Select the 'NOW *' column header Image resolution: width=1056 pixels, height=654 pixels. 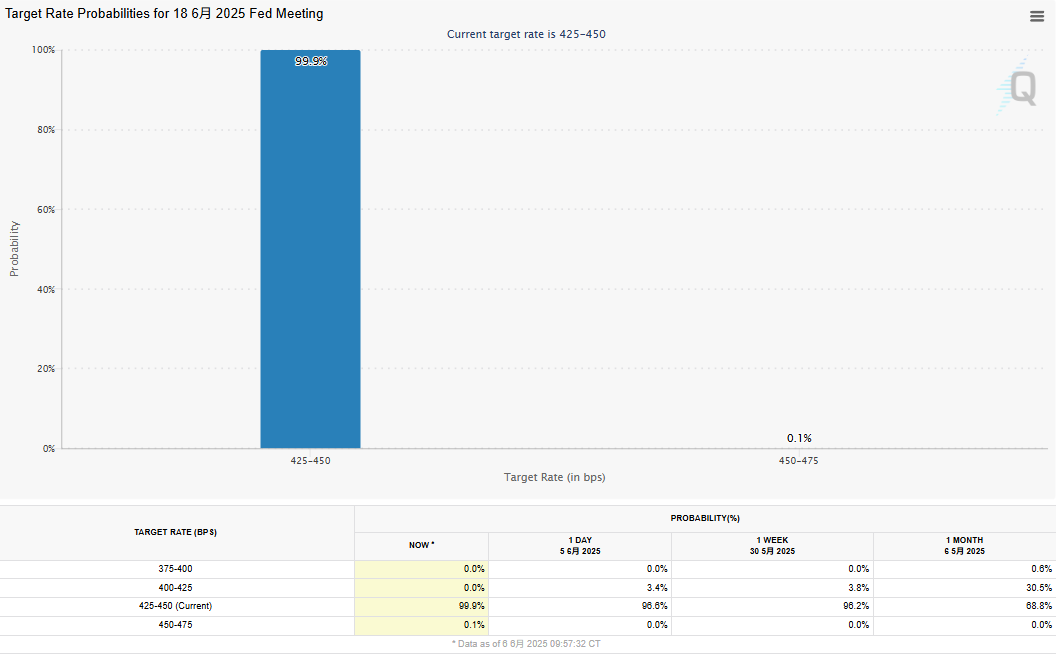pyautogui.click(x=421, y=545)
